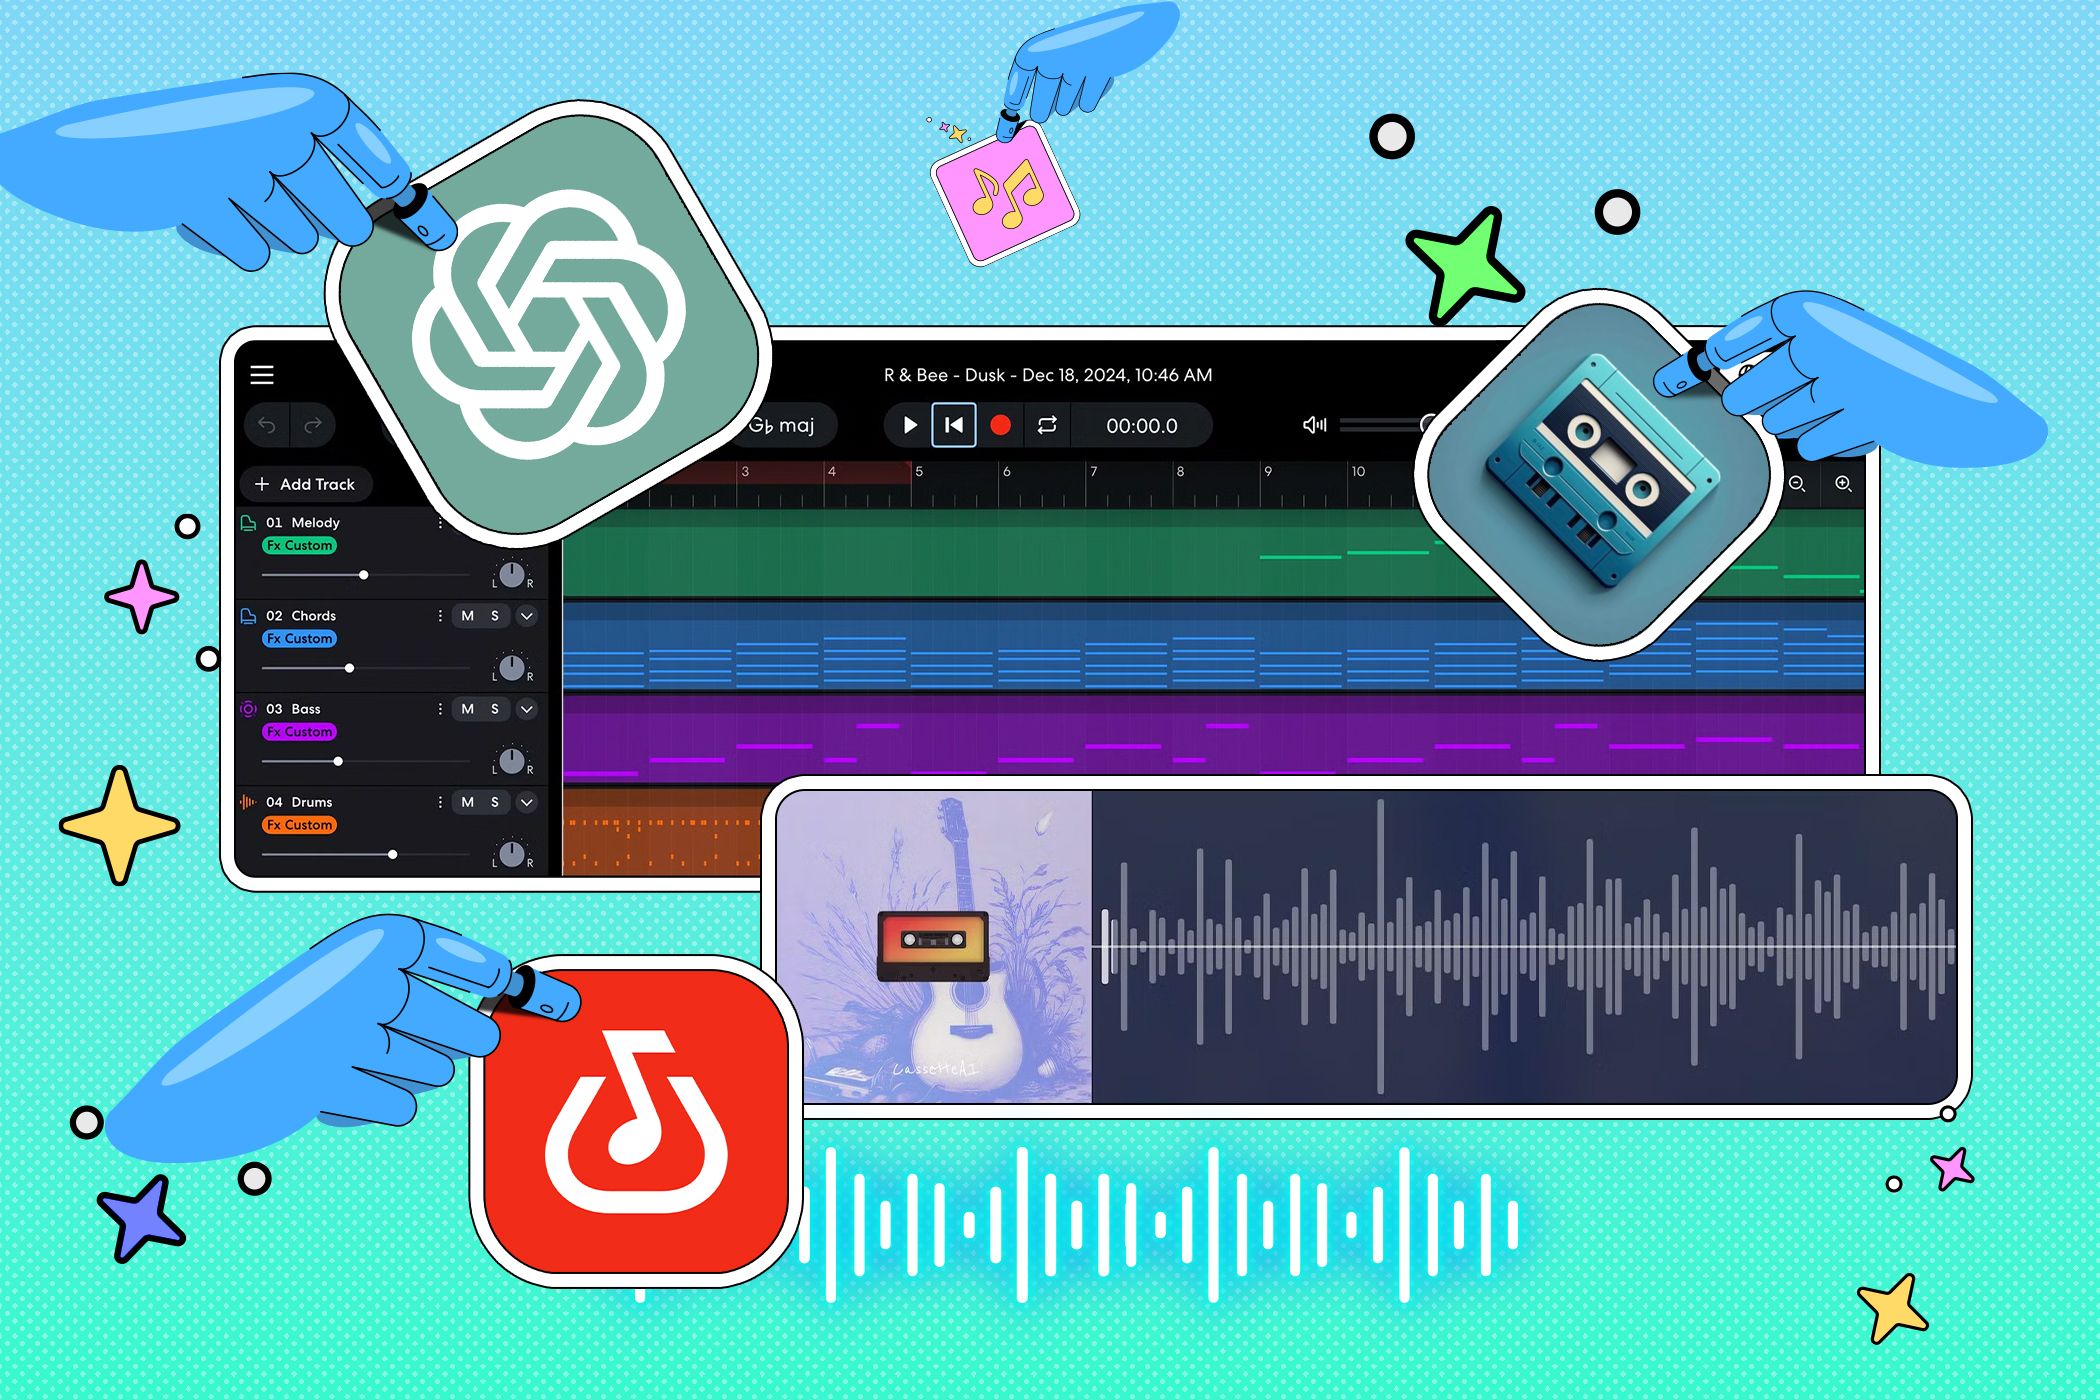Expand the 01 Melody track options
2100x1400 pixels.
531,520
